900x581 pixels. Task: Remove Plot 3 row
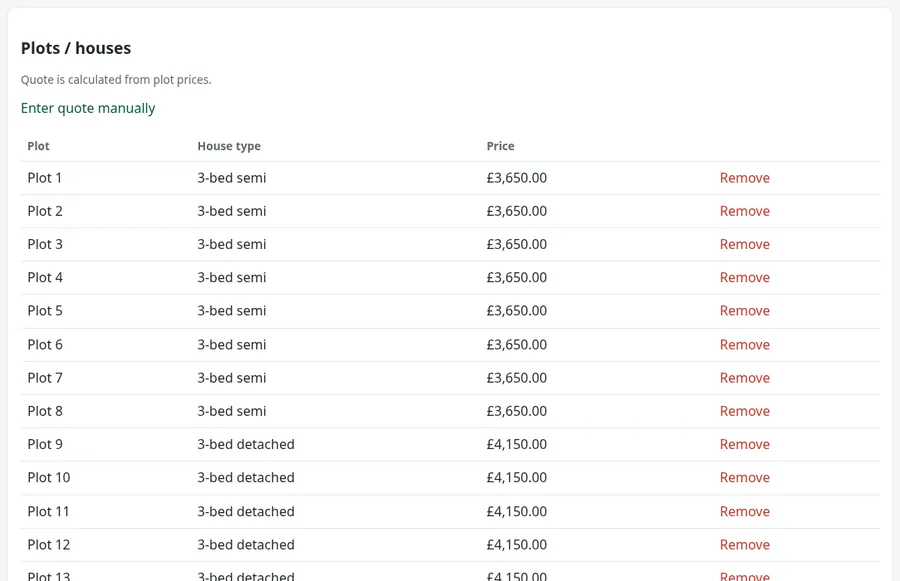coord(744,244)
